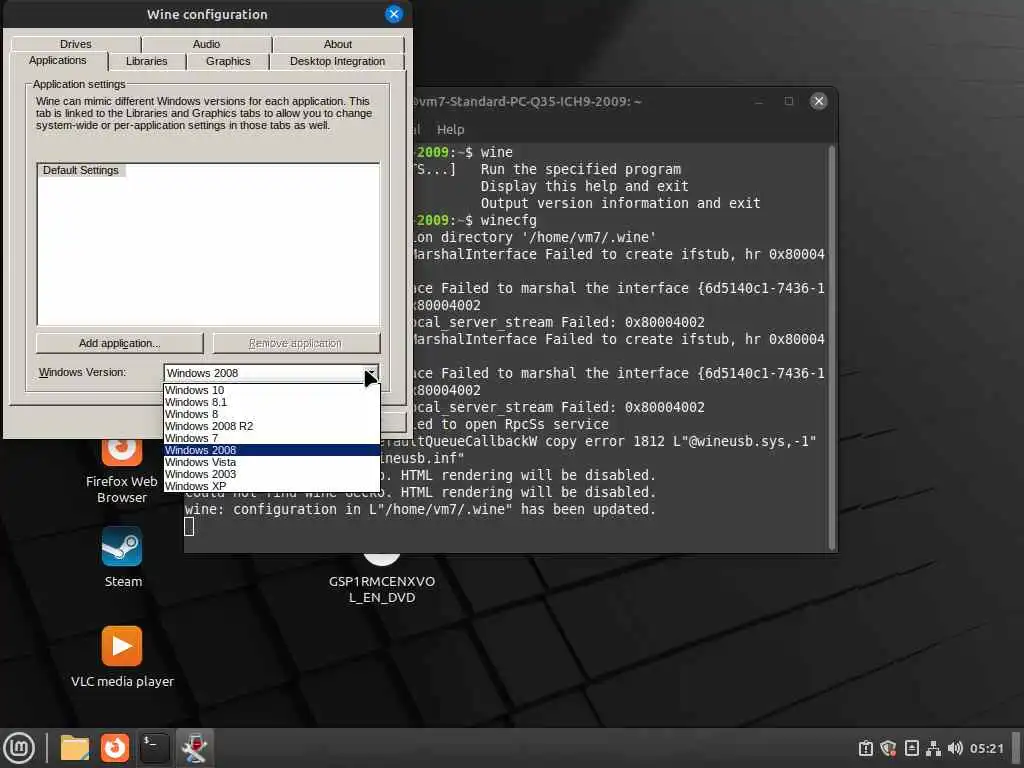
Task: Choose Windows XP from the version list
Action: 272,486
